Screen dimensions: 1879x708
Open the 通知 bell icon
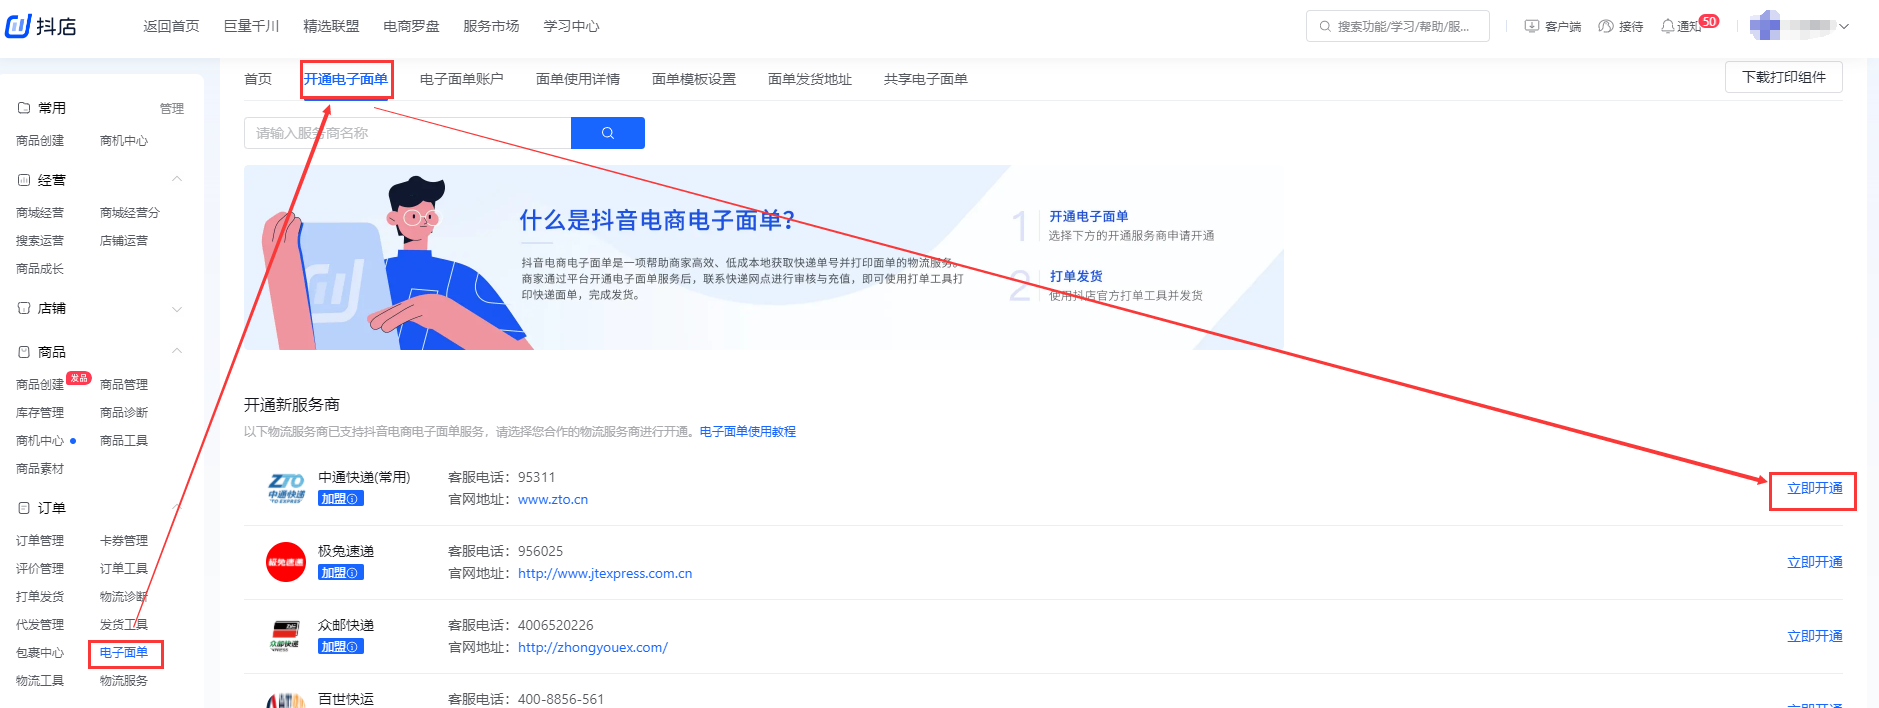pyautogui.click(x=1668, y=26)
